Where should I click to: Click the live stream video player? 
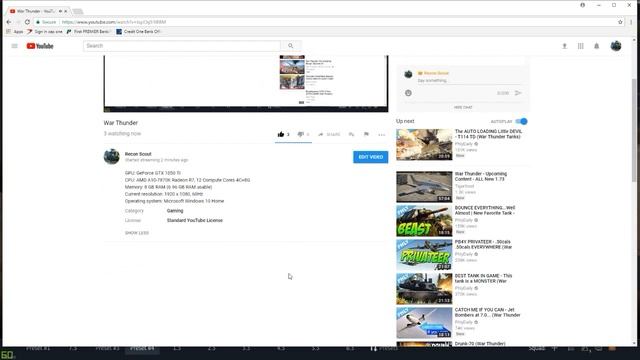[246, 83]
